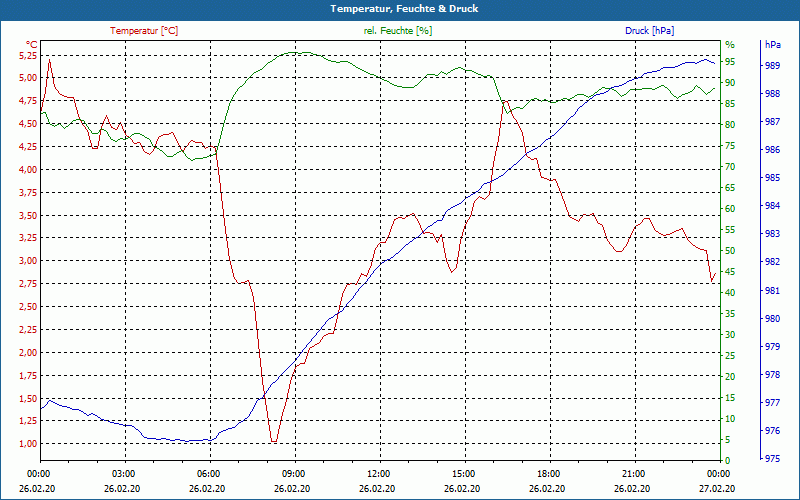Image resolution: width=800 pixels, height=500 pixels.
Task: Click the '18:00' time axis label
Action: click(548, 473)
